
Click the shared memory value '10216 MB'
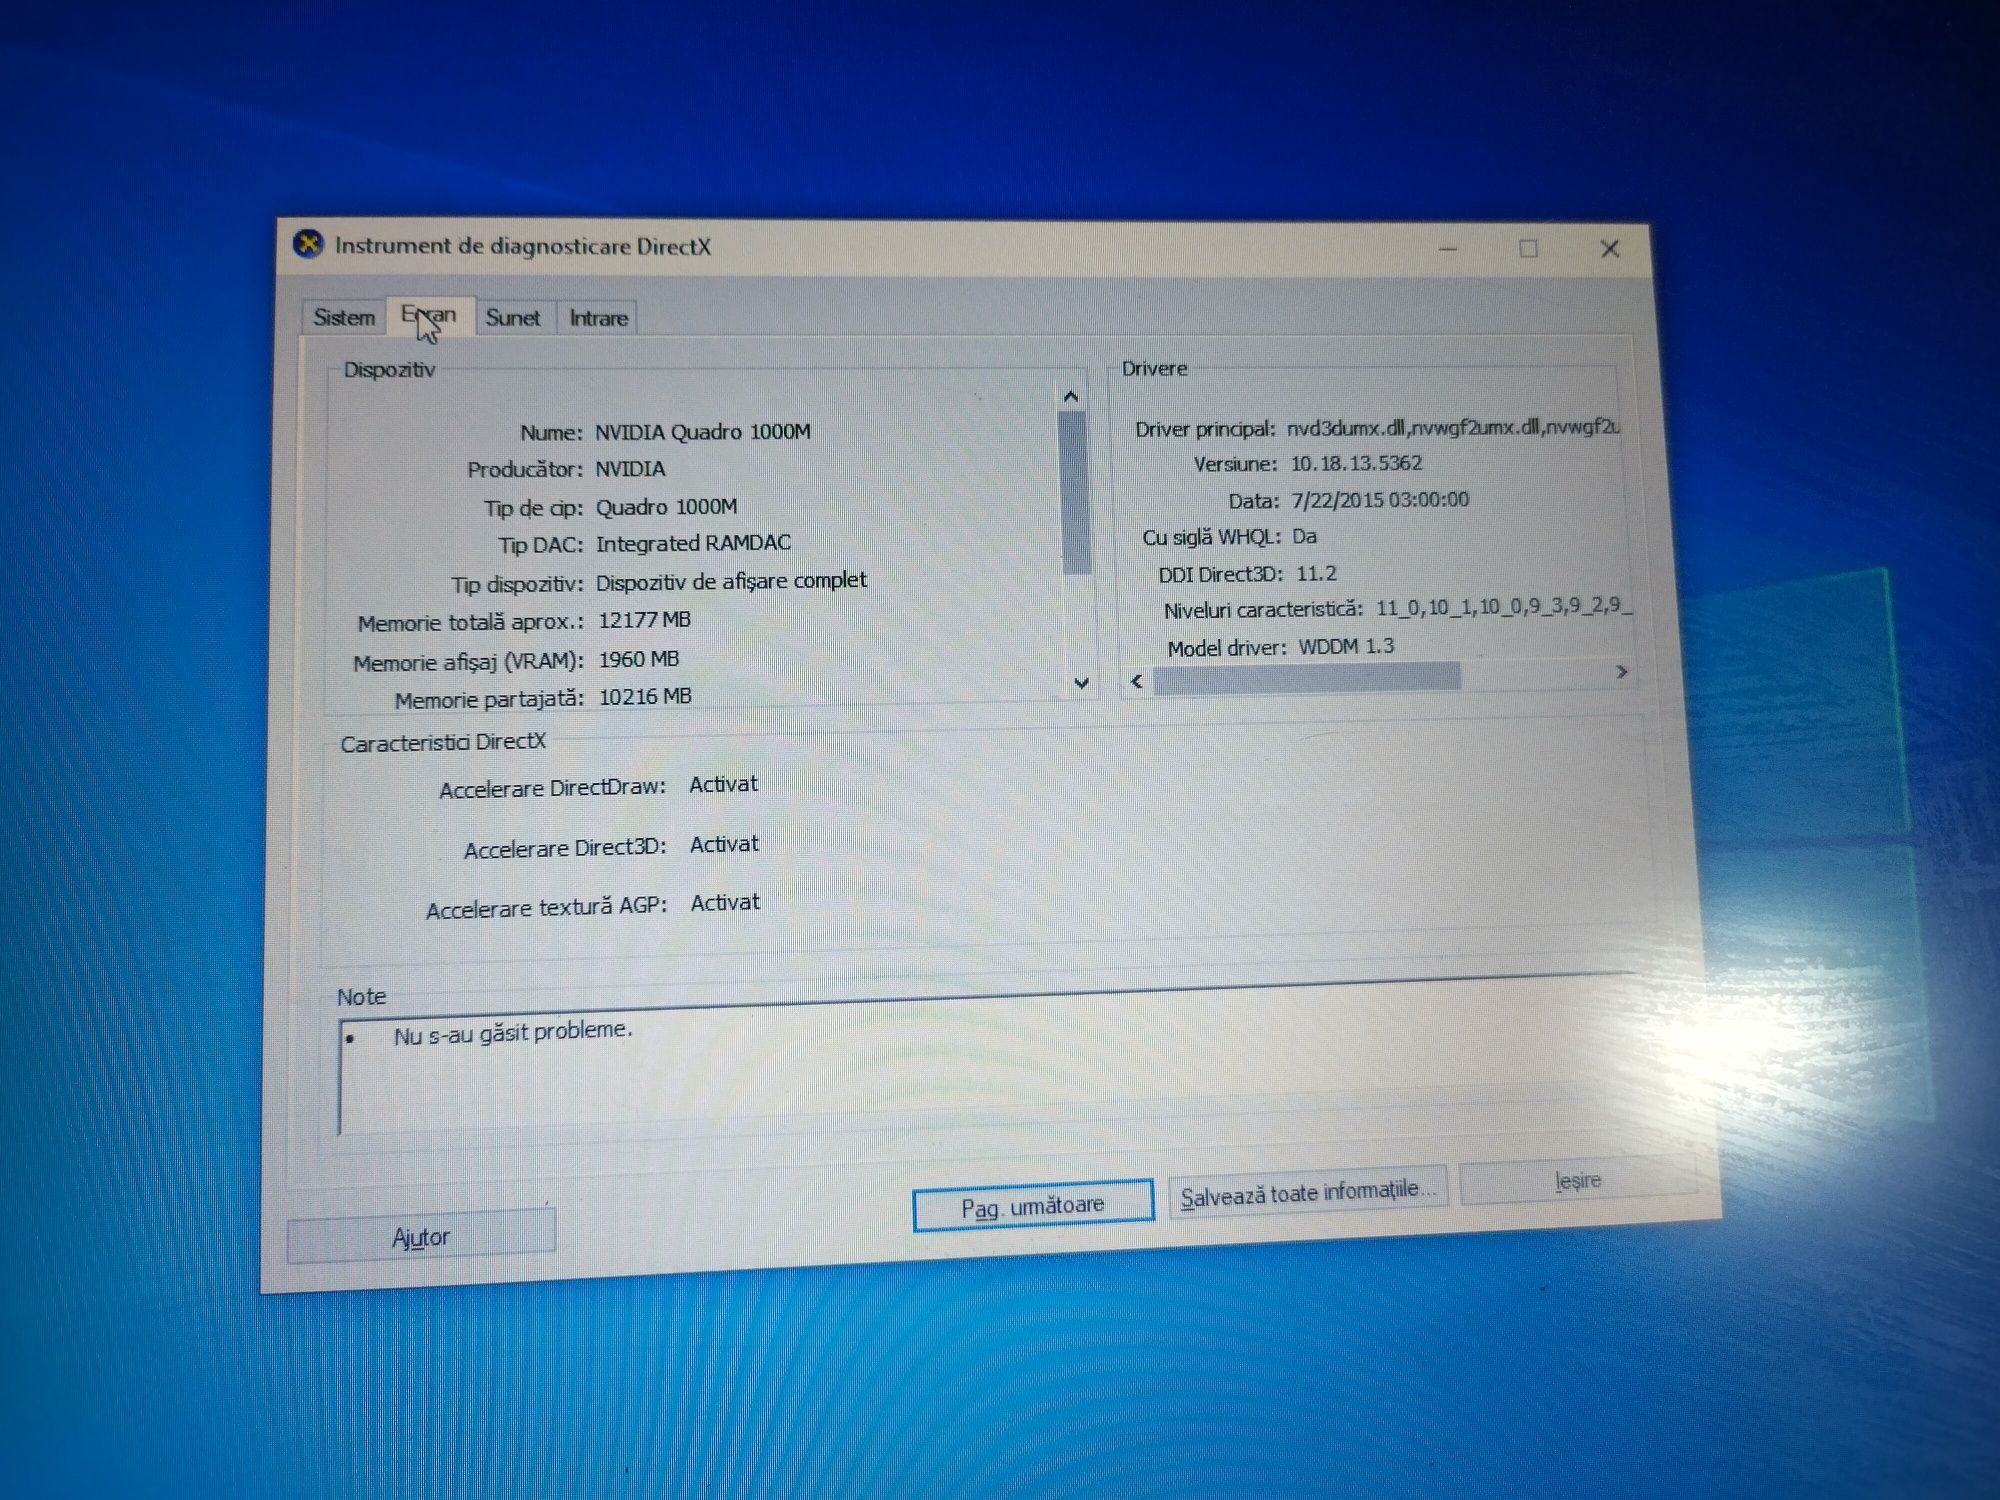click(645, 696)
